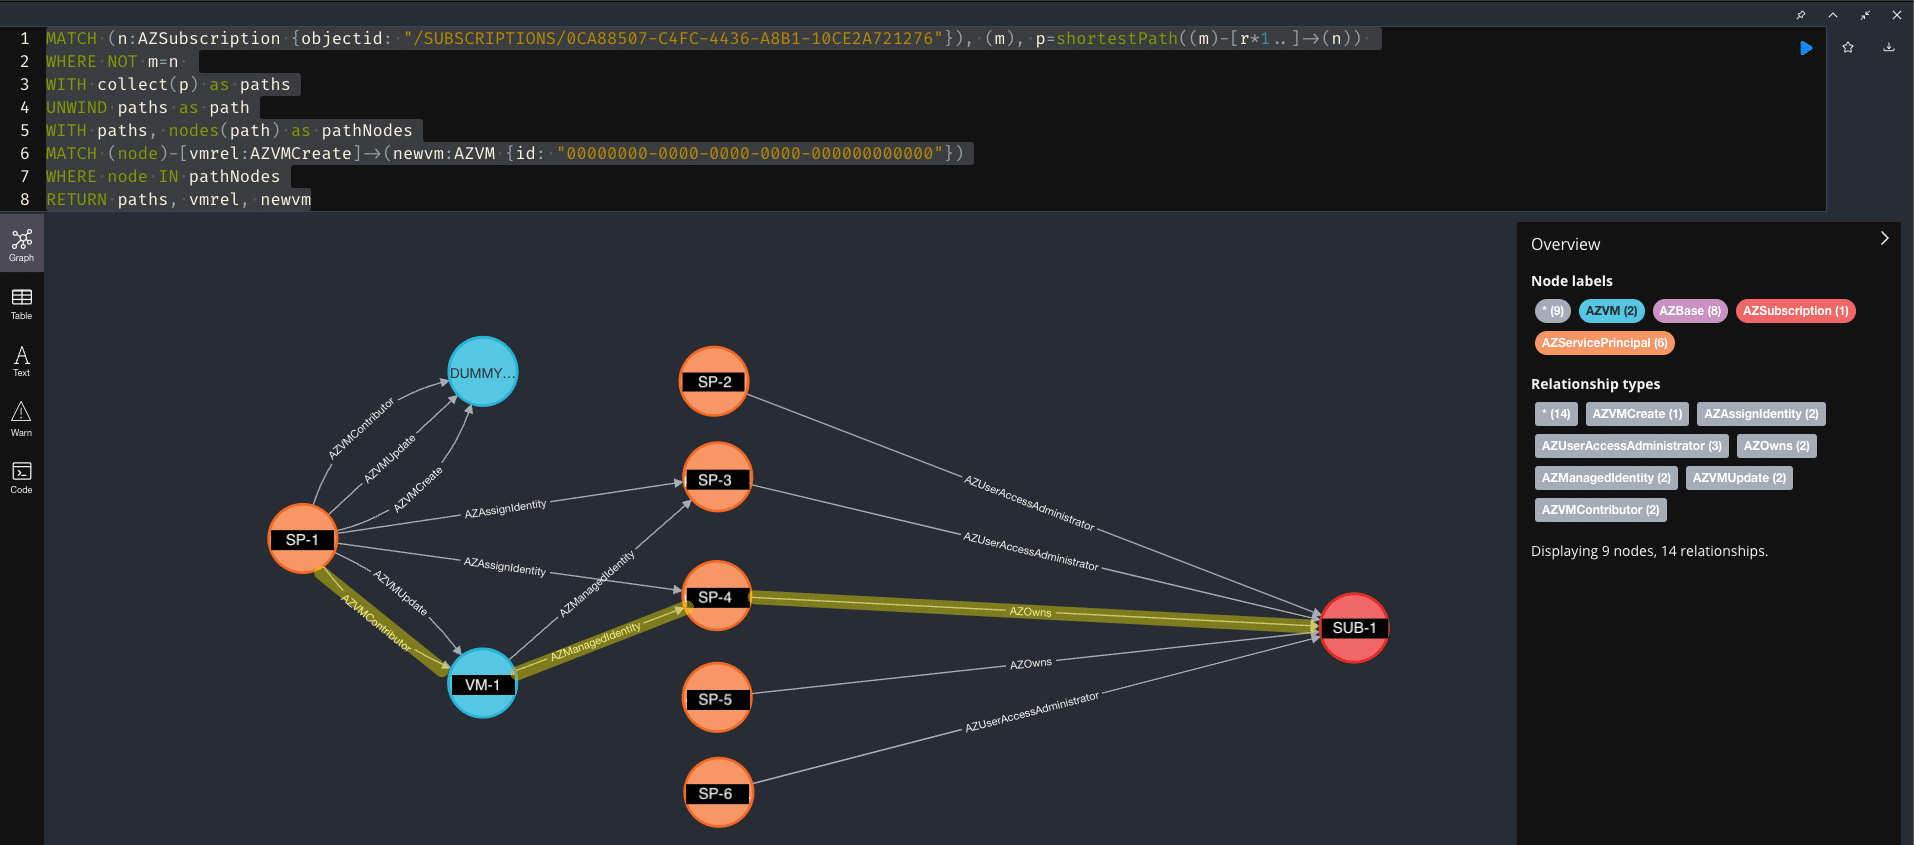The height and width of the screenshot is (845, 1914).
Task: Click the highlighted AZManagedIdentity edge to SP-4
Action: click(596, 642)
